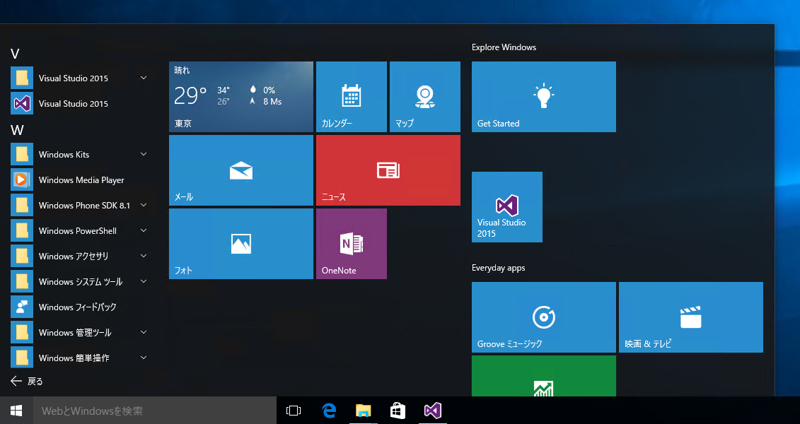Click the Windows Phone SDK 8.1 folder icon
Image resolution: width=800 pixels, height=424 pixels.
(x=22, y=205)
